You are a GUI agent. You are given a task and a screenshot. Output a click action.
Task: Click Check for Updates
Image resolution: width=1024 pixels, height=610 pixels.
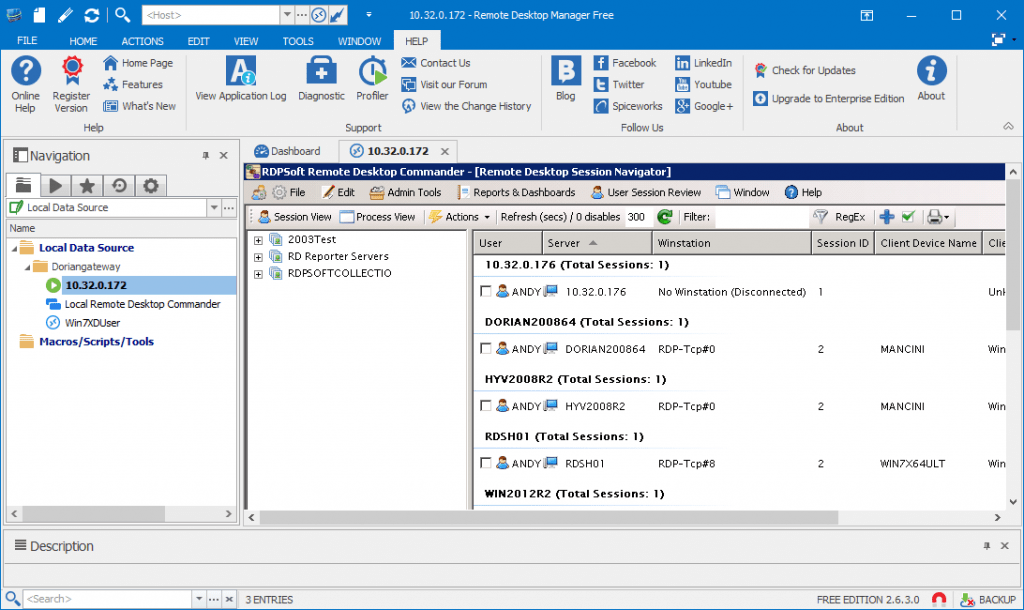pos(813,70)
